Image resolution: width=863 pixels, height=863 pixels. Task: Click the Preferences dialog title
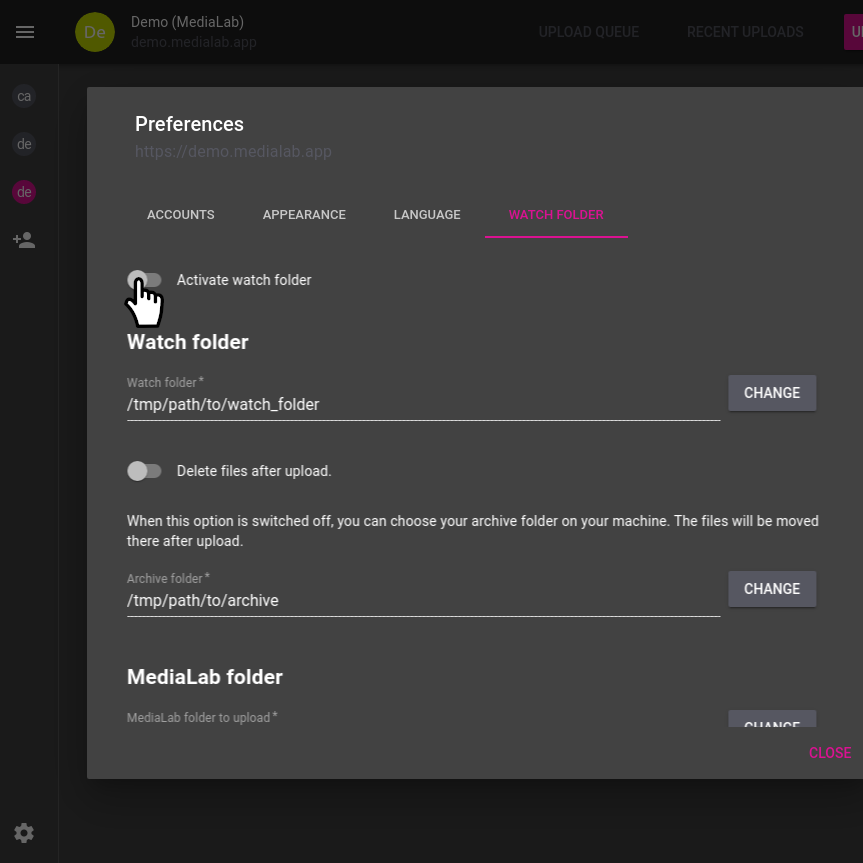(189, 124)
